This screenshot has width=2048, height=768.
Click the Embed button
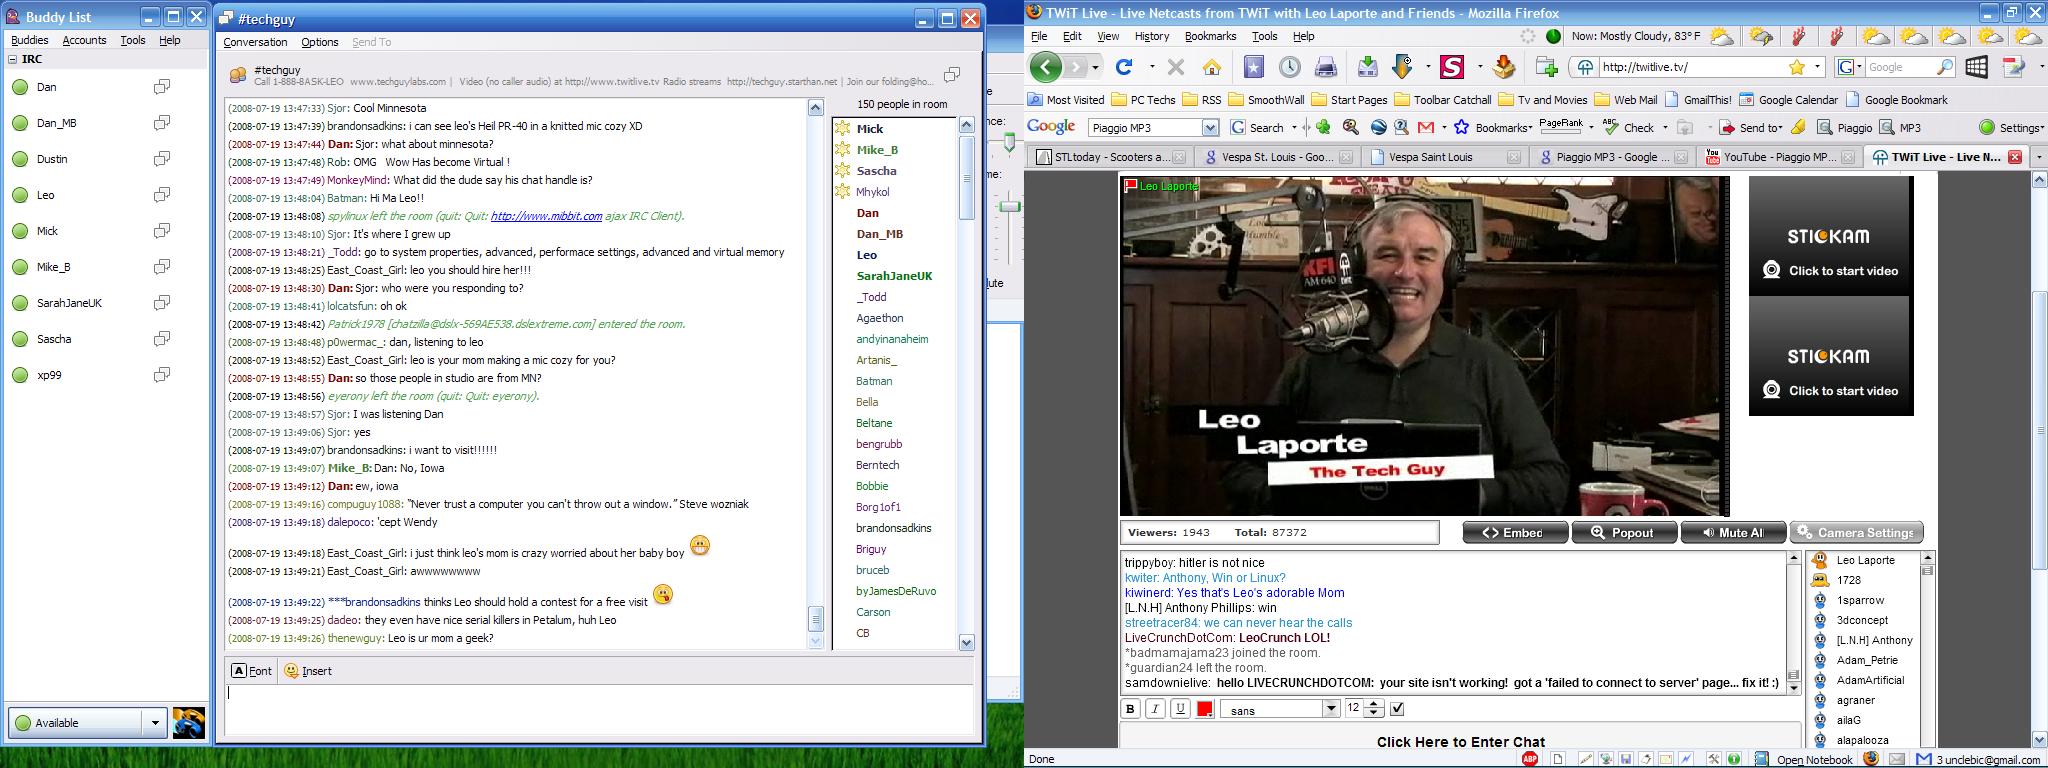tap(1515, 533)
